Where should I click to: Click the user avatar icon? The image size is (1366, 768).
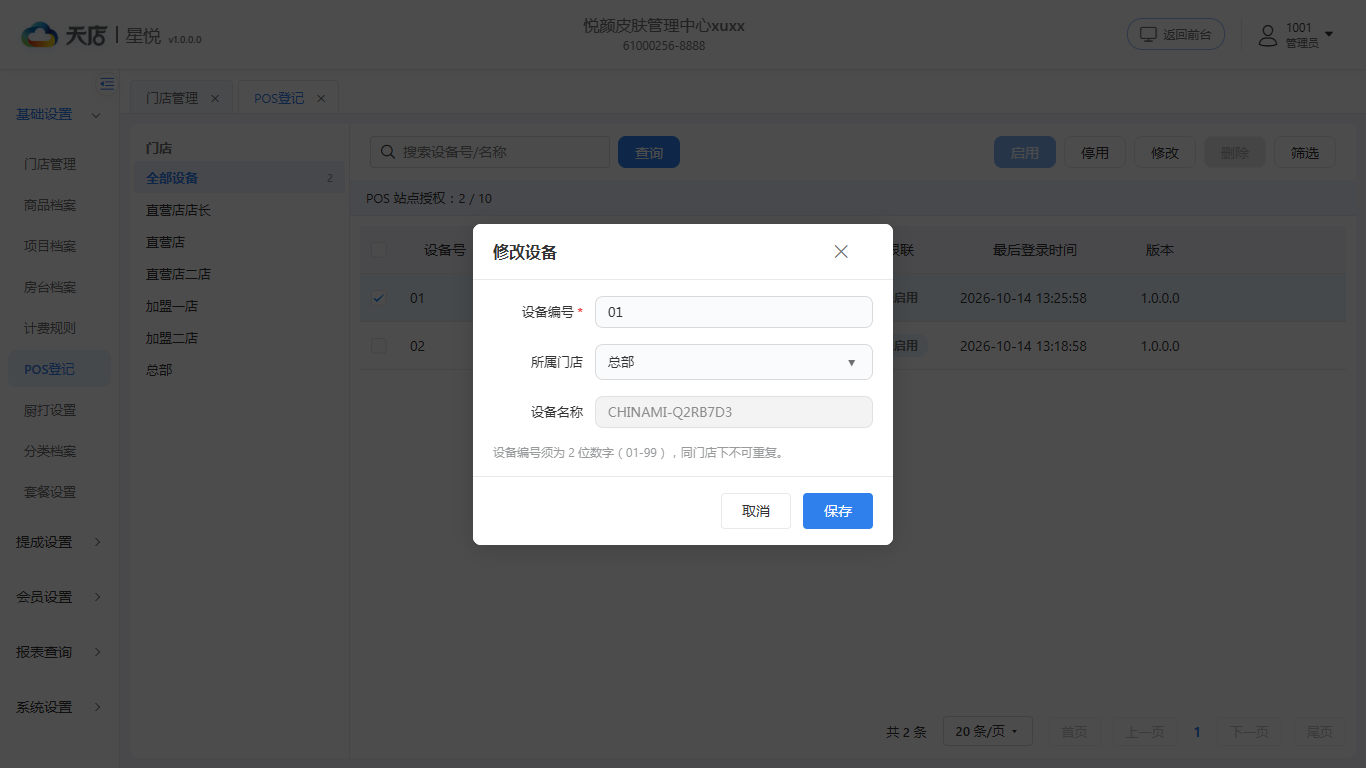[1268, 36]
